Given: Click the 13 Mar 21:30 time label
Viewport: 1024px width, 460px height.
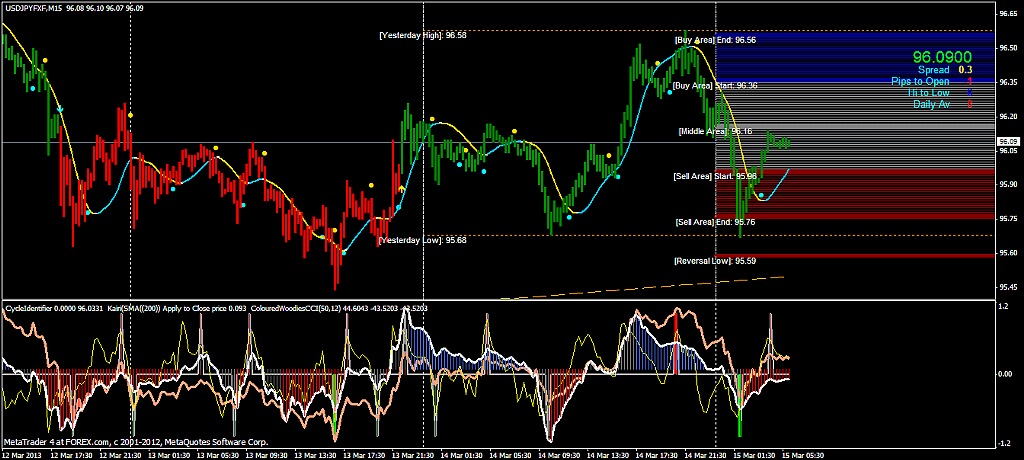Looking at the screenshot, I should [413, 455].
